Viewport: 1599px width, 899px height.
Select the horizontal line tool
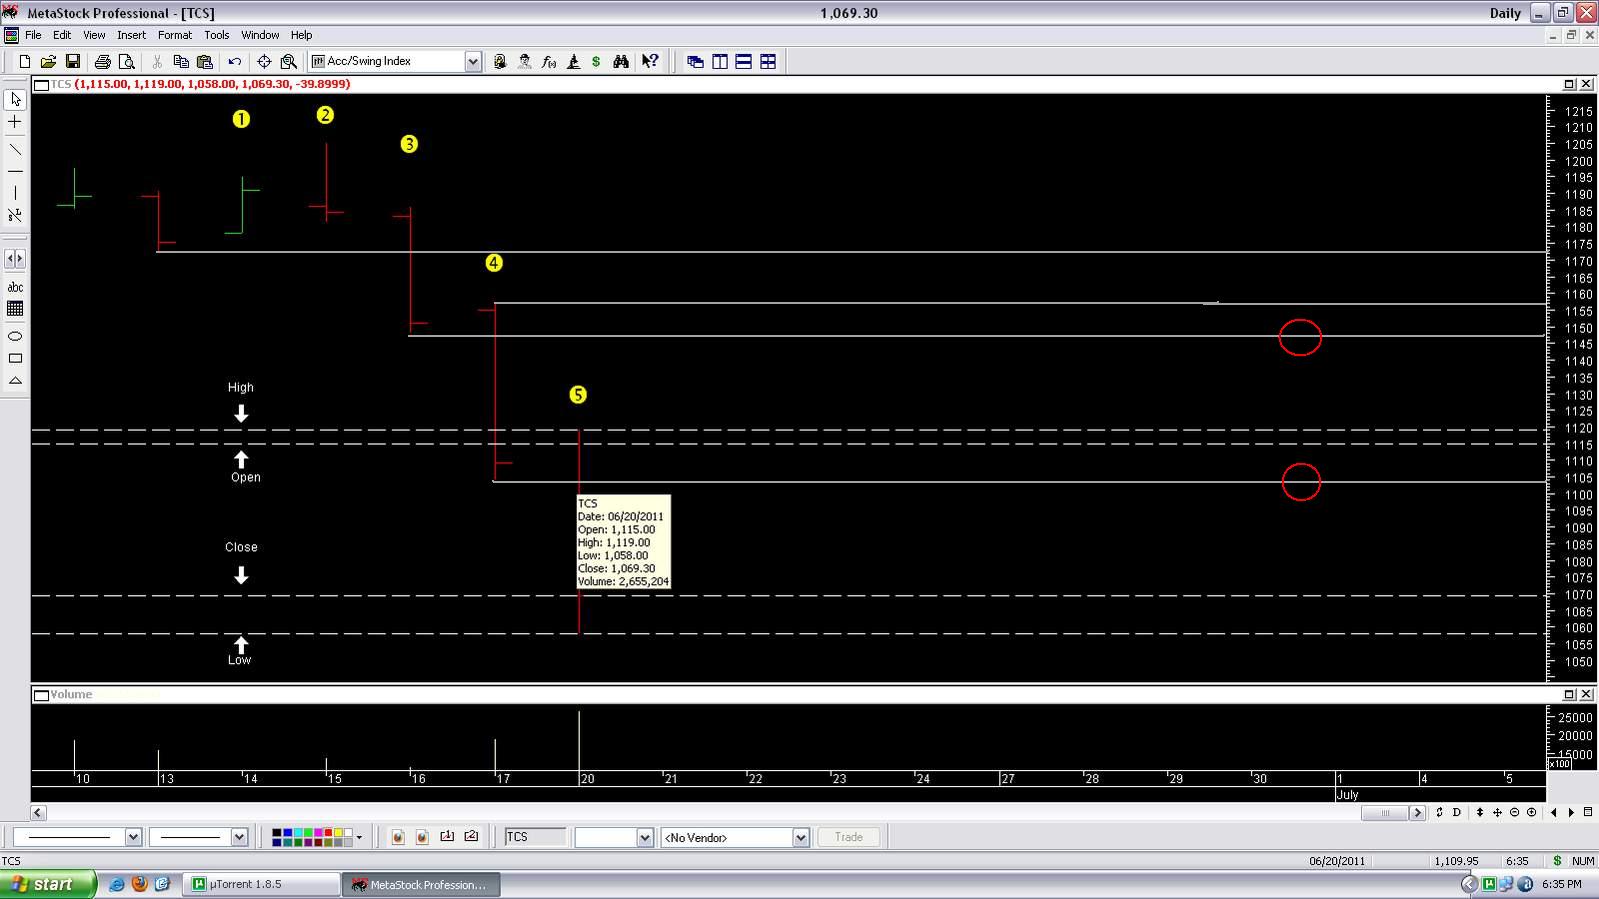click(x=15, y=171)
